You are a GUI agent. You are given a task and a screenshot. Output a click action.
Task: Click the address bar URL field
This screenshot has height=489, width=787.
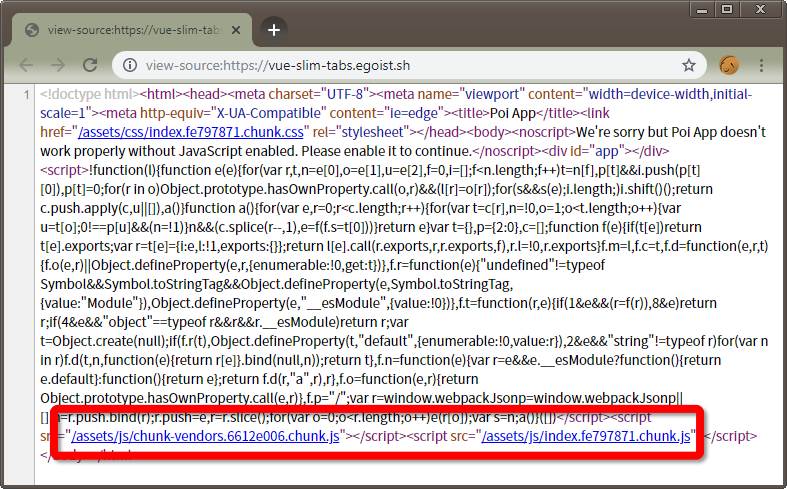[409, 65]
